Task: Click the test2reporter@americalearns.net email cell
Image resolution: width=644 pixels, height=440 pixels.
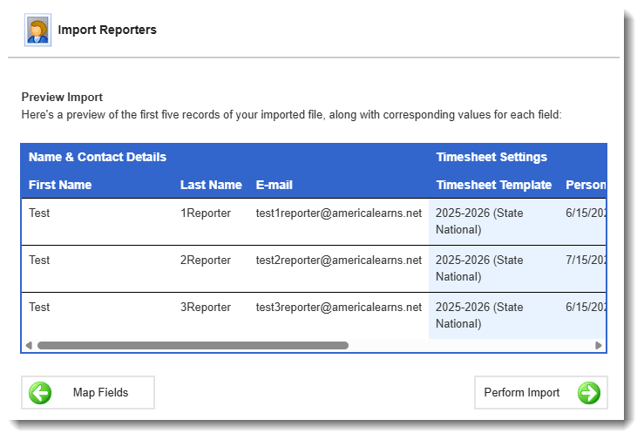Action: (x=339, y=260)
